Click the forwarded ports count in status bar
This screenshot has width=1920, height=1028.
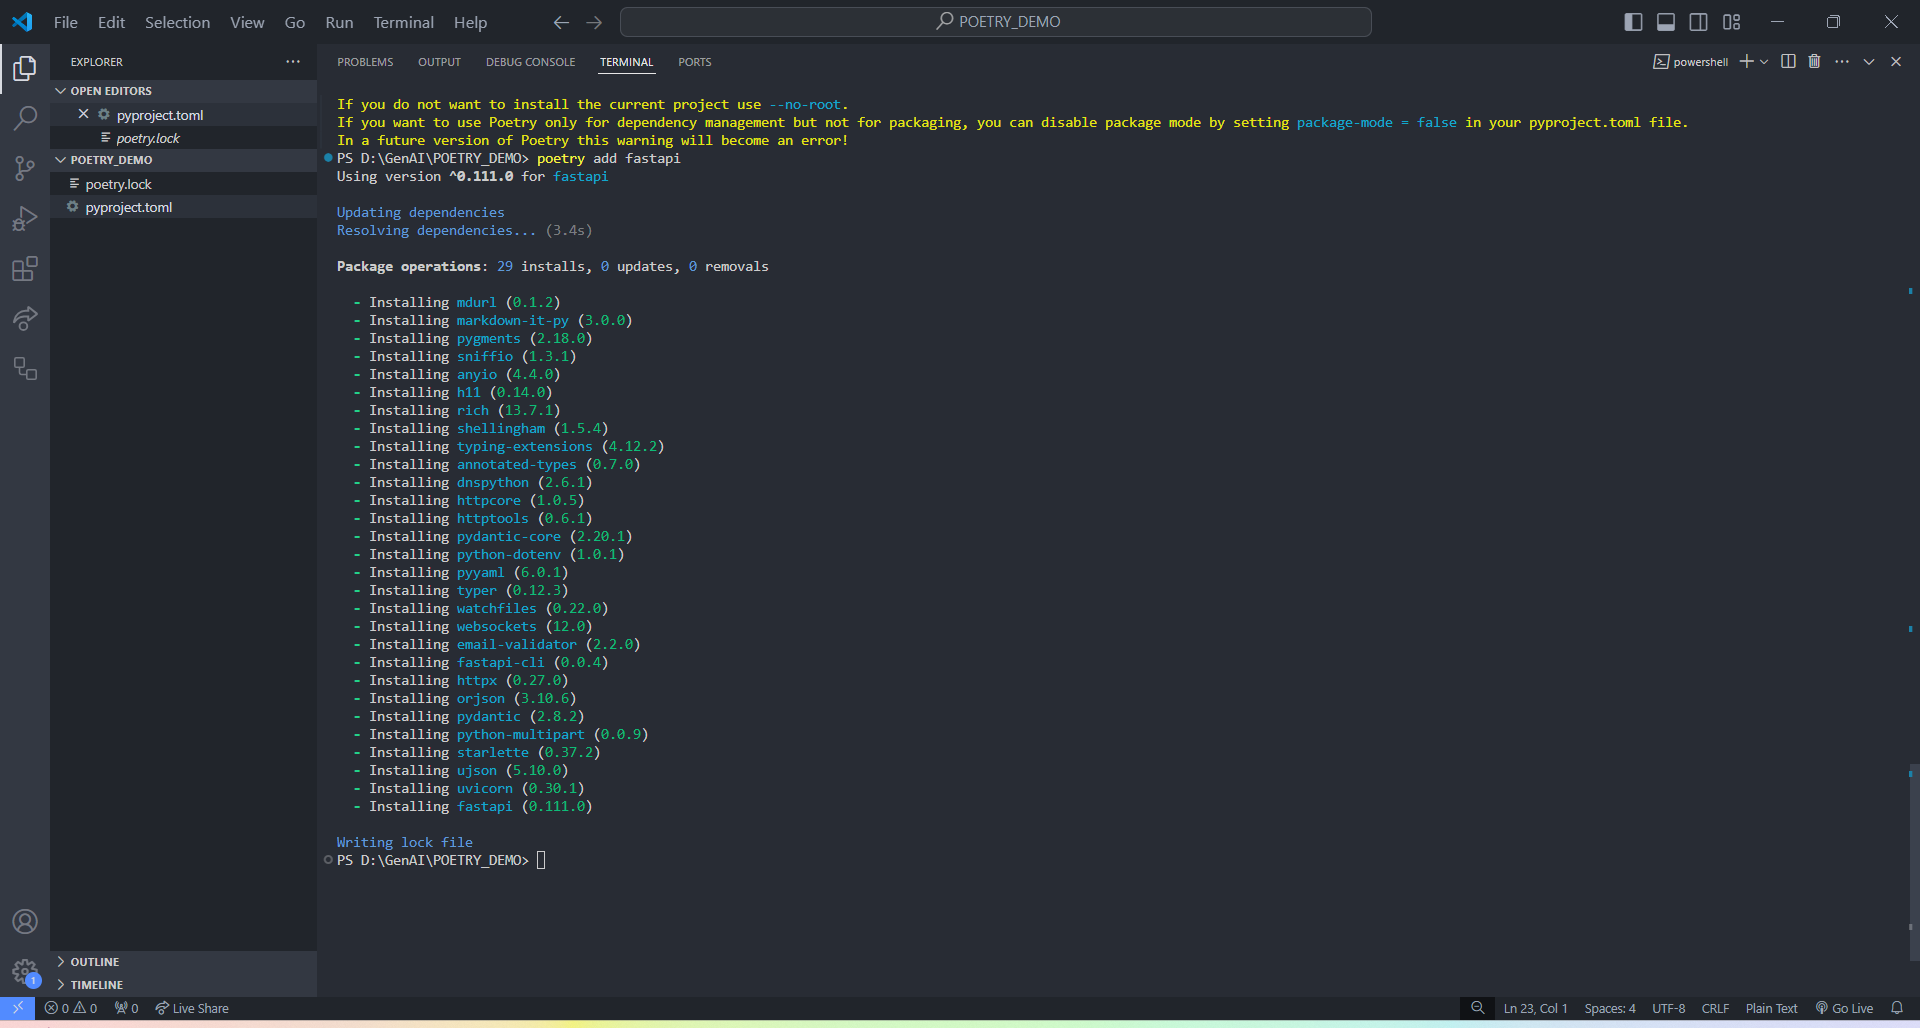(127, 1008)
